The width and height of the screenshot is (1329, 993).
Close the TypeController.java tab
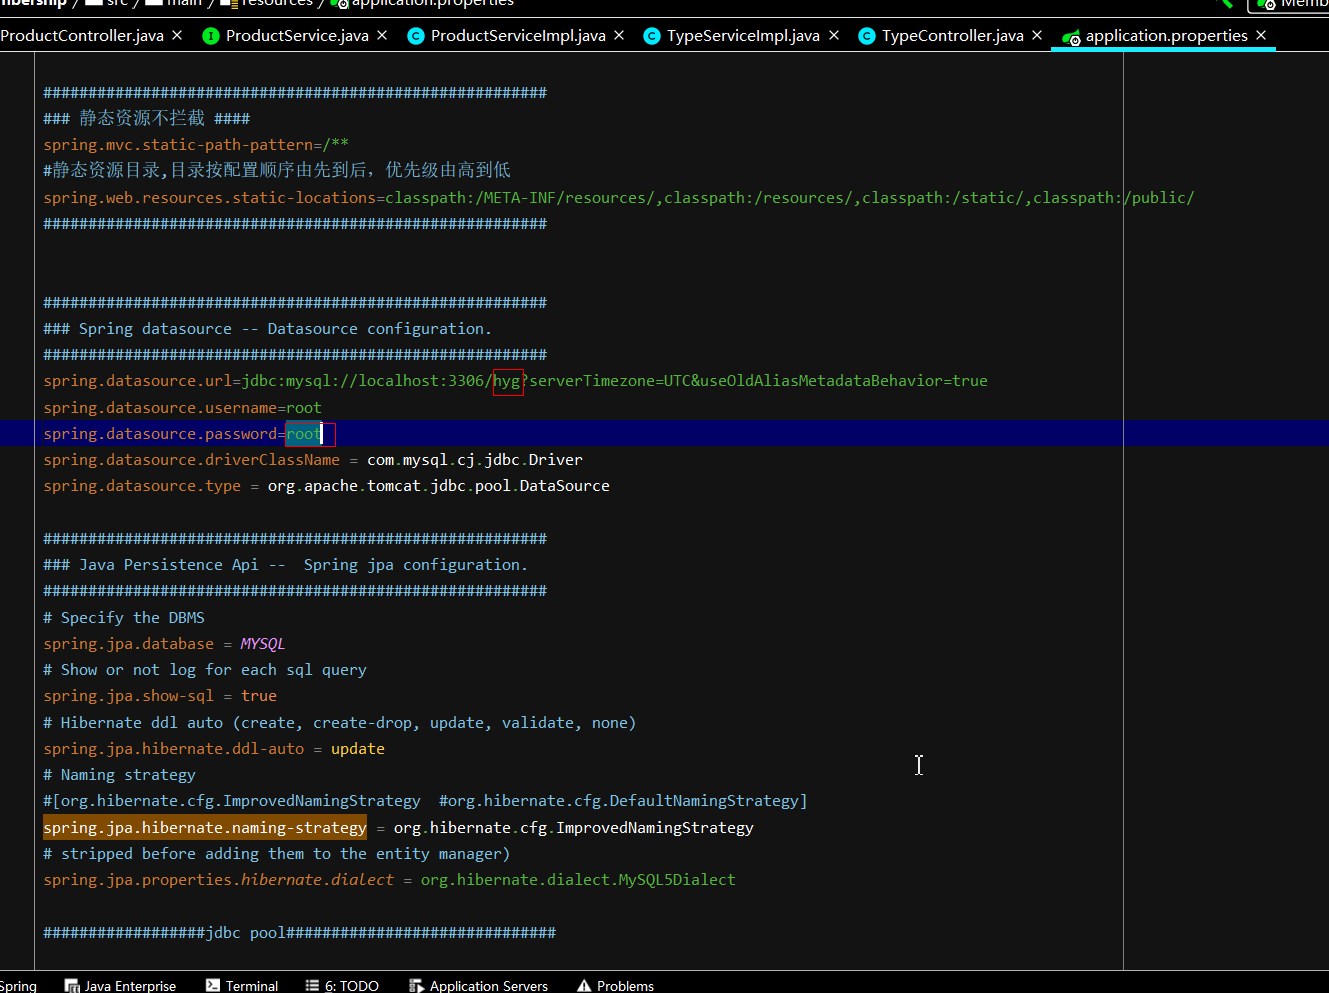click(x=1037, y=35)
